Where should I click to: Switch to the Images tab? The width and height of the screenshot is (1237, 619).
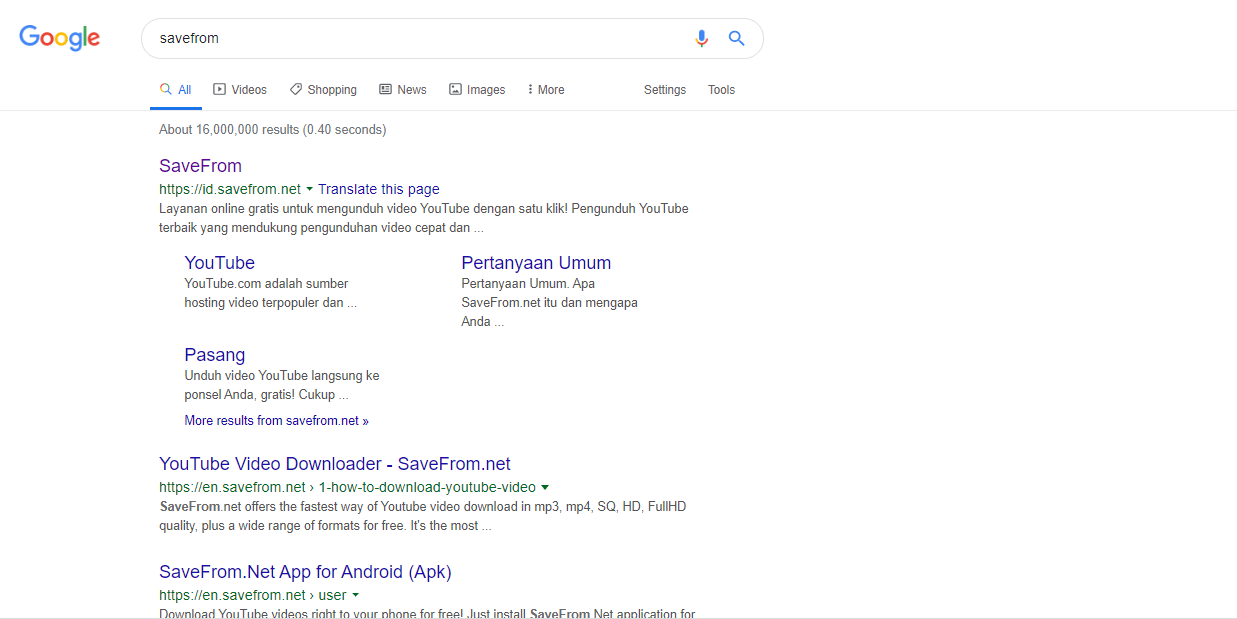(477, 90)
